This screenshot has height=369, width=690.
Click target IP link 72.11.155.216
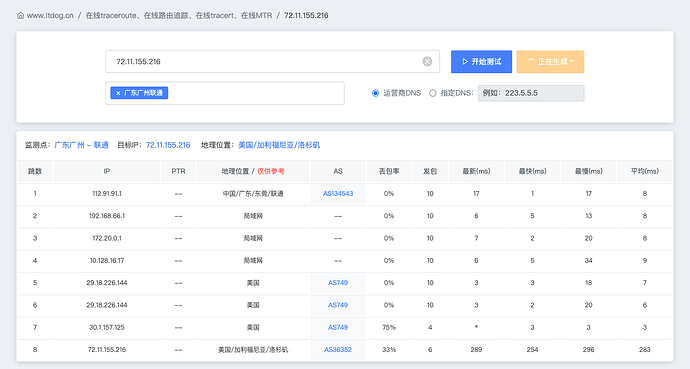168,145
